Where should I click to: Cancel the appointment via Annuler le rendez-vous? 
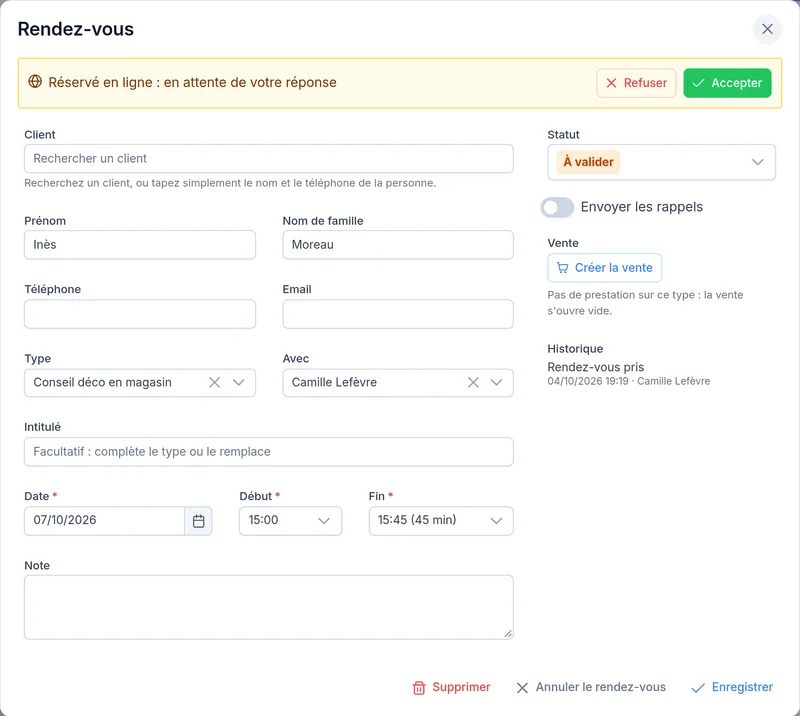591,687
